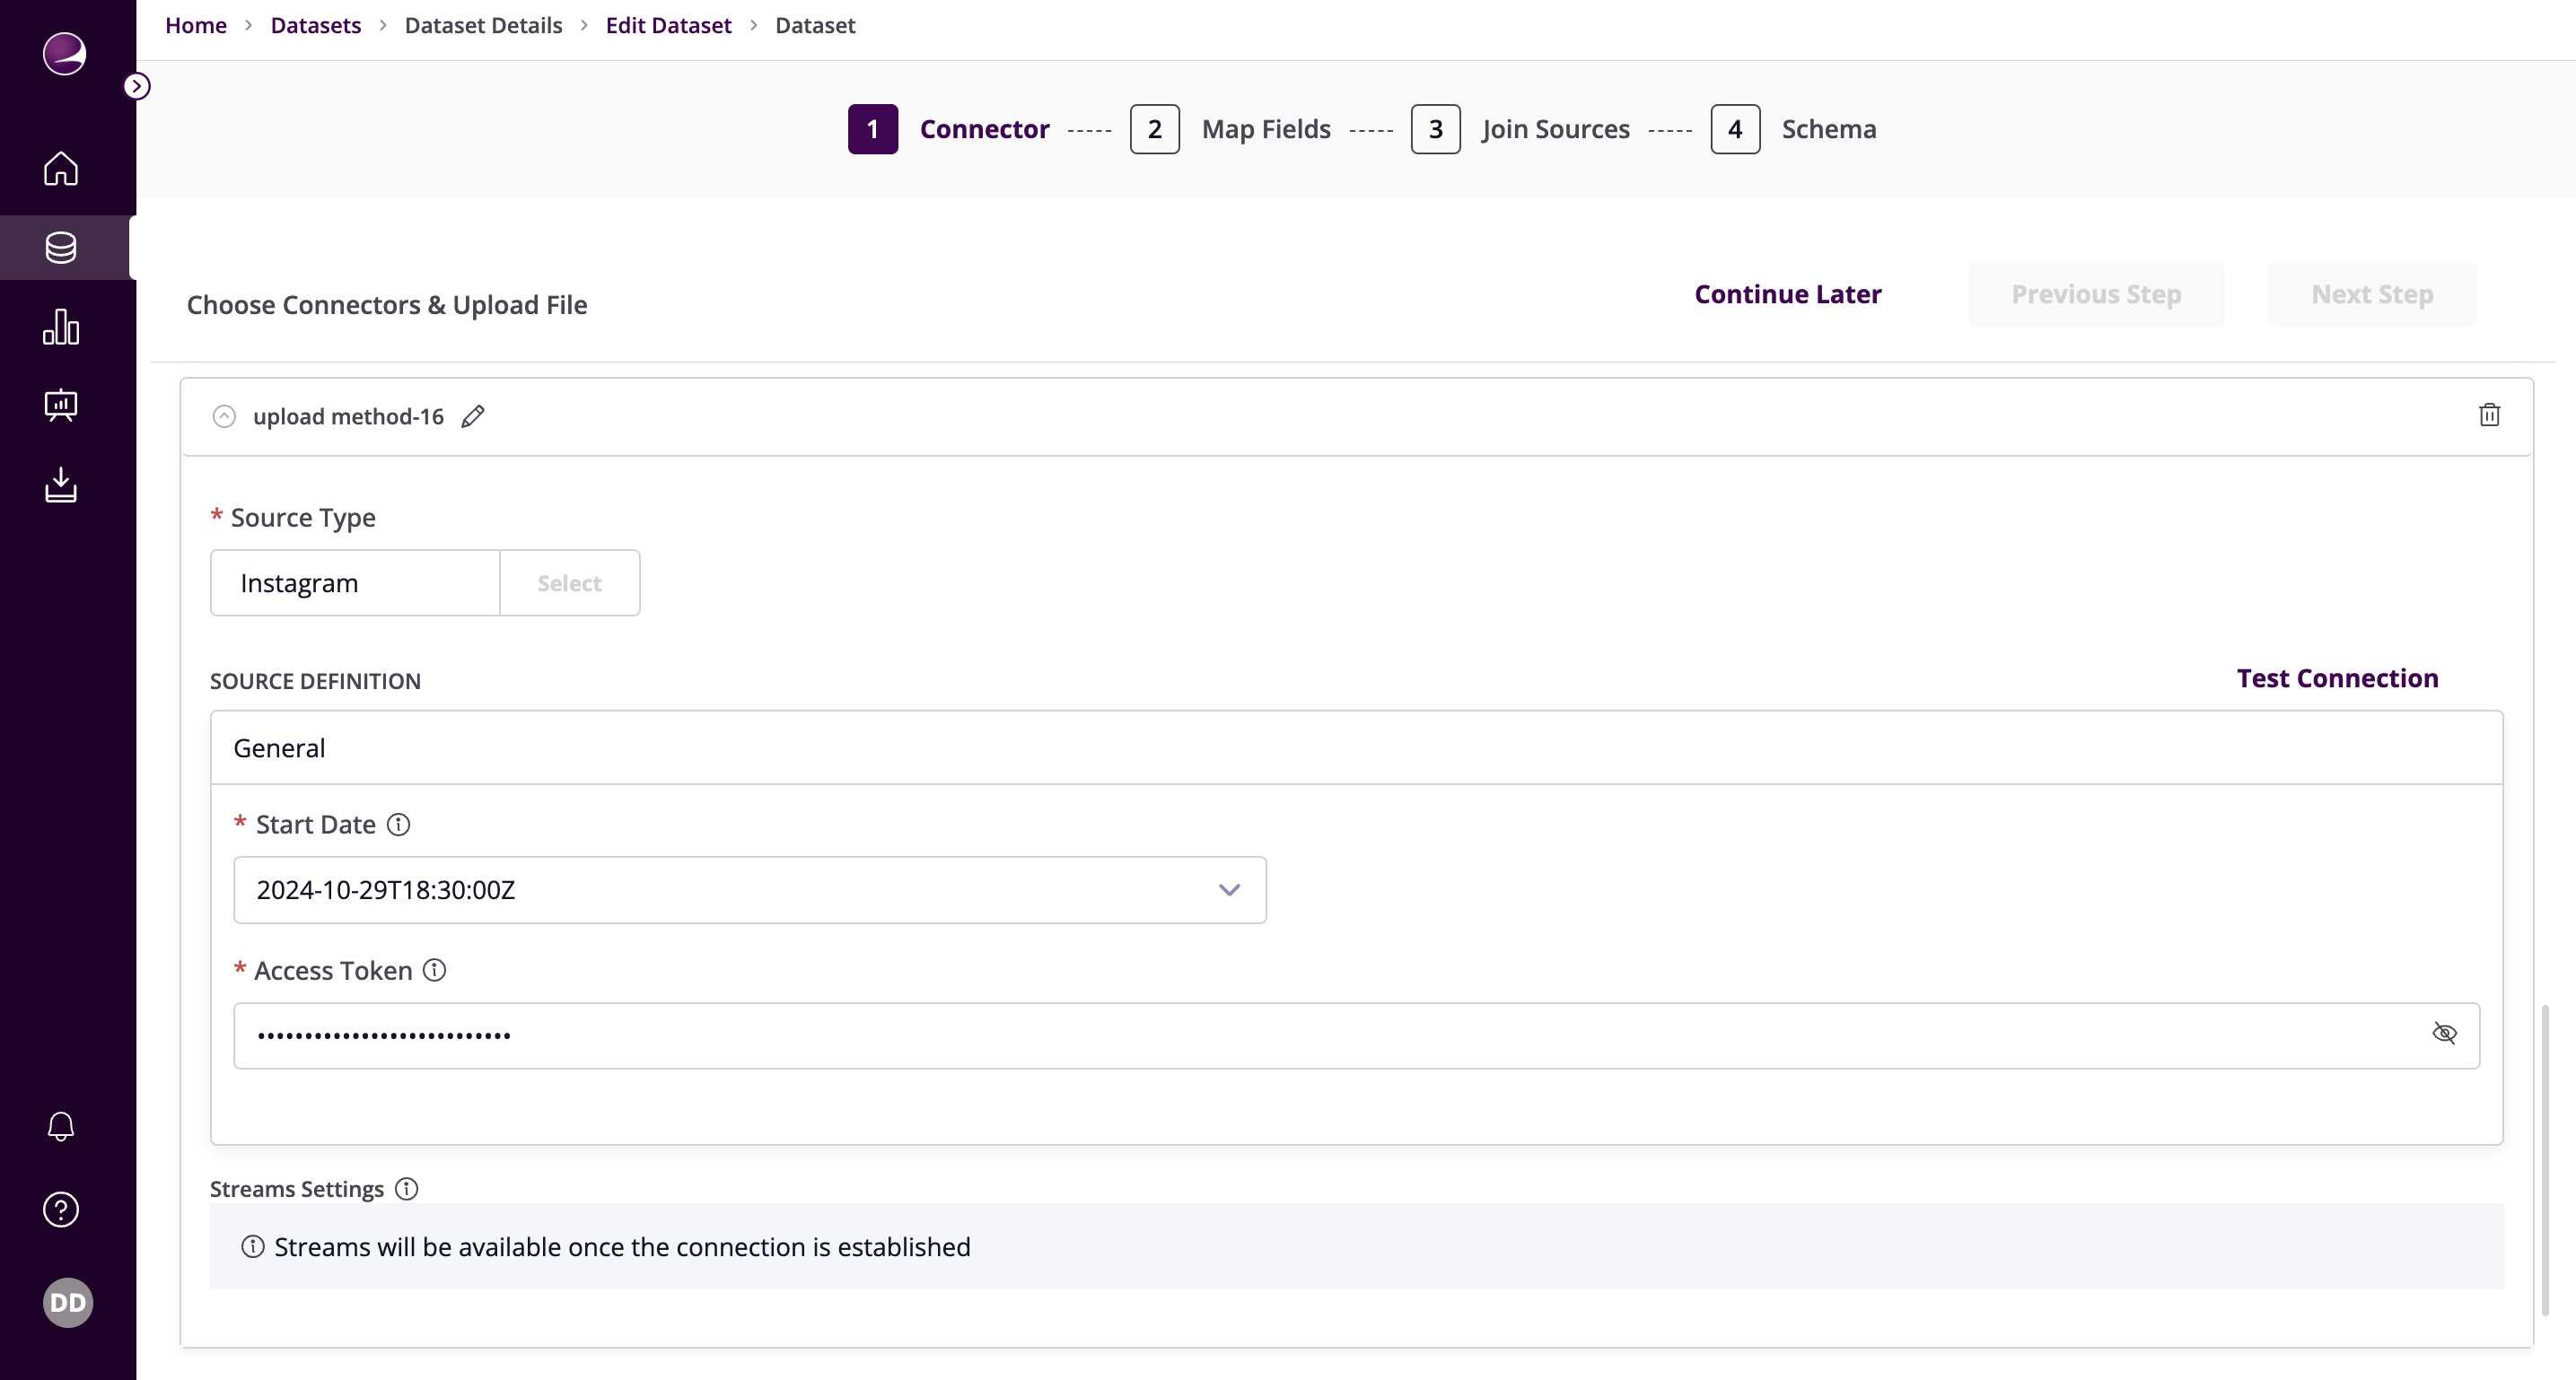Go to step 2 Map Fields
The width and height of the screenshot is (2576, 1380).
(1155, 129)
